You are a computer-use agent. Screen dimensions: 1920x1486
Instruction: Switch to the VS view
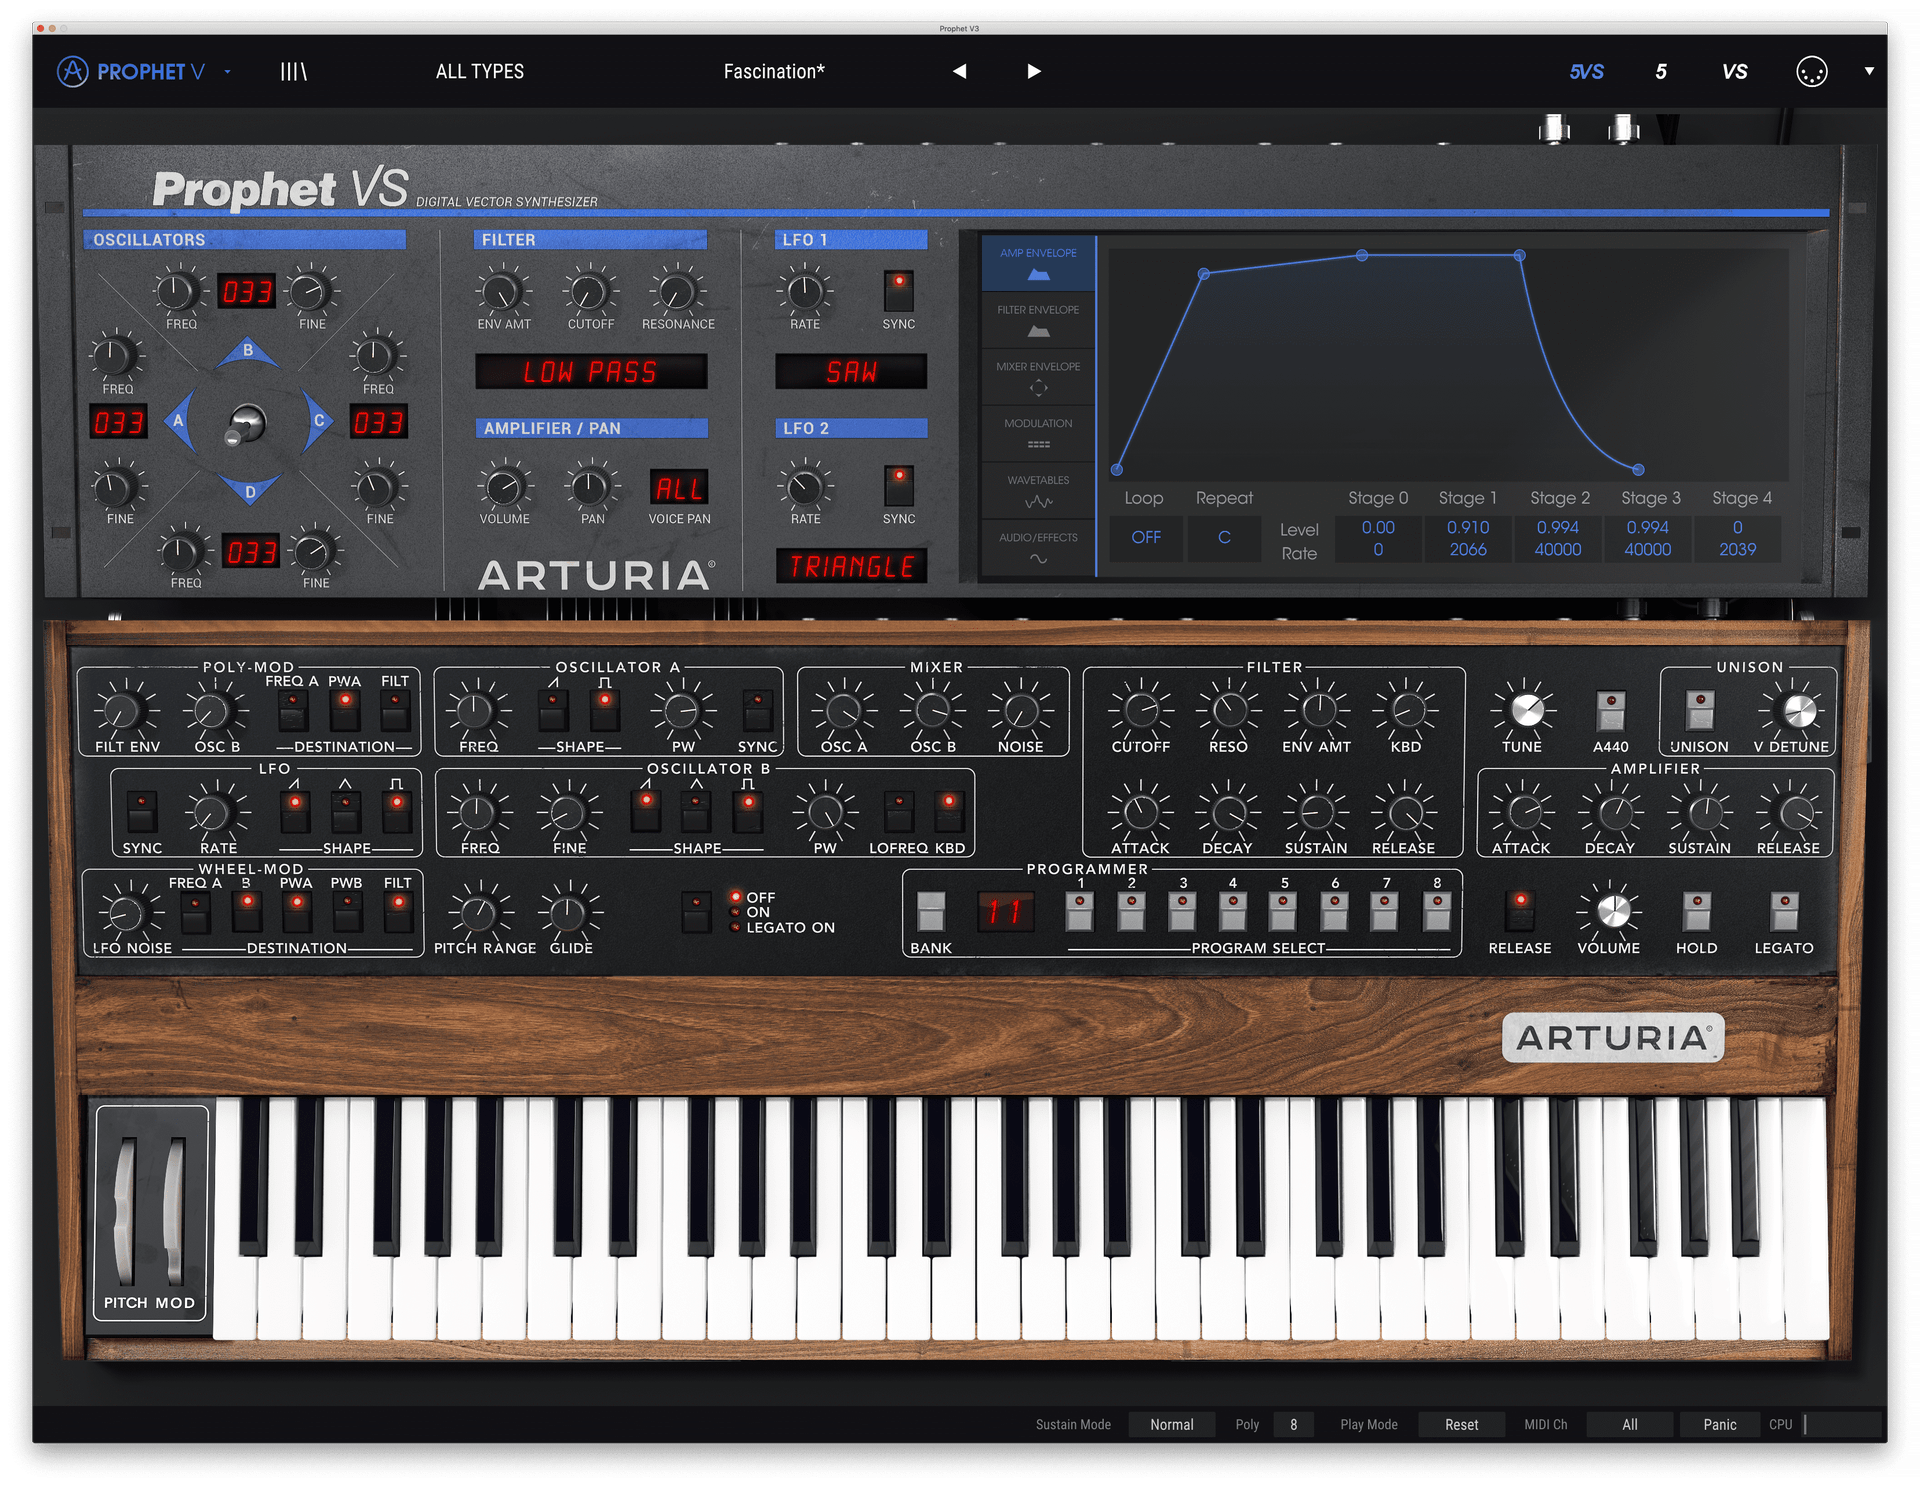point(1735,71)
